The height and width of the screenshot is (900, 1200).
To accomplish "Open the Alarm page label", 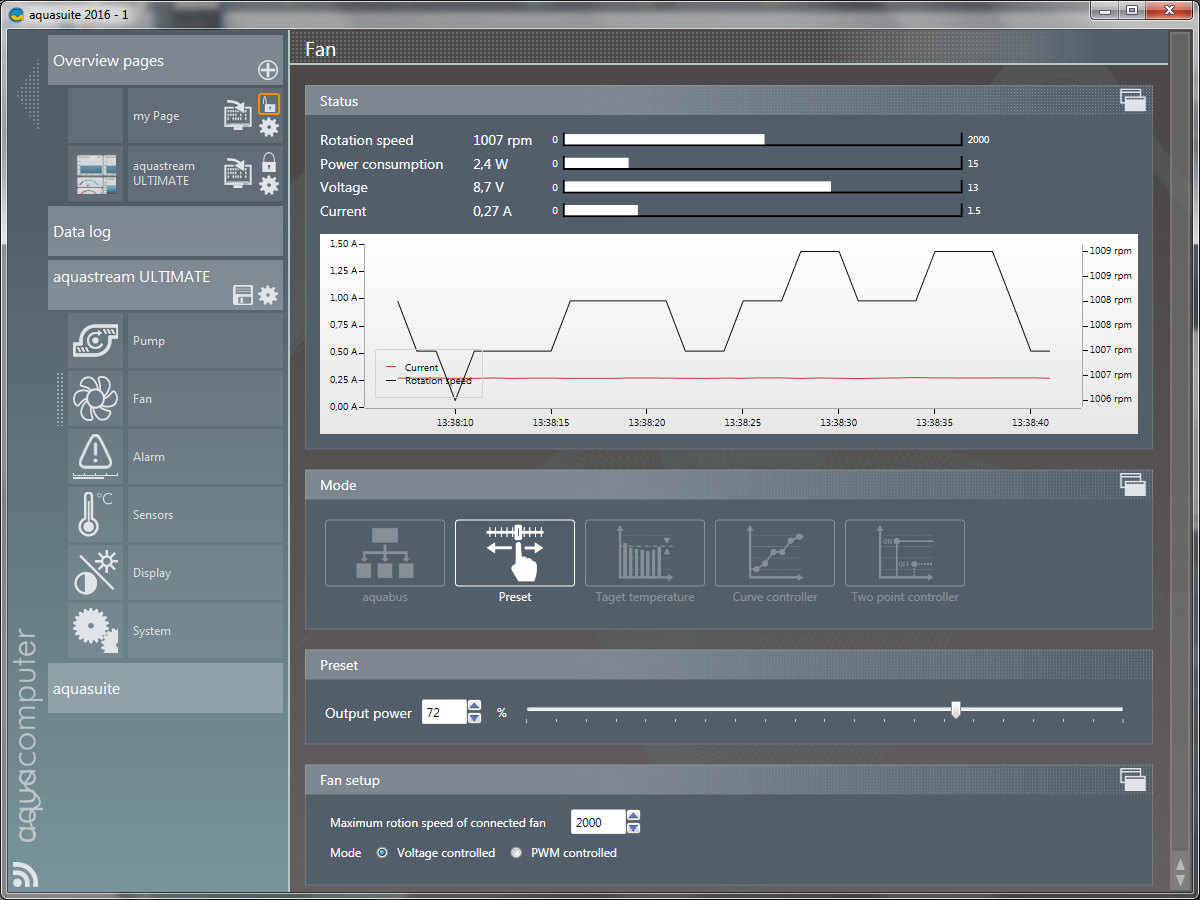I will click(x=149, y=457).
